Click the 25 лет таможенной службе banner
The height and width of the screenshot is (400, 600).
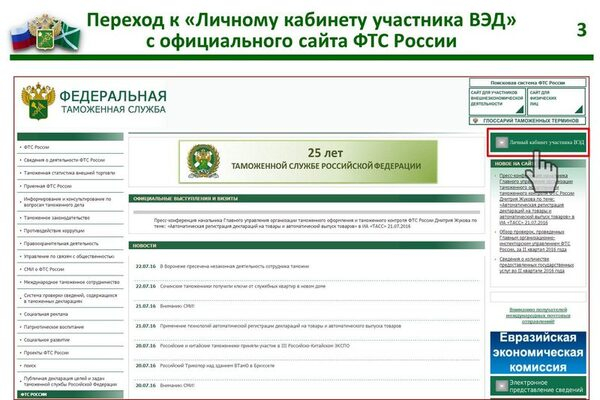point(308,162)
